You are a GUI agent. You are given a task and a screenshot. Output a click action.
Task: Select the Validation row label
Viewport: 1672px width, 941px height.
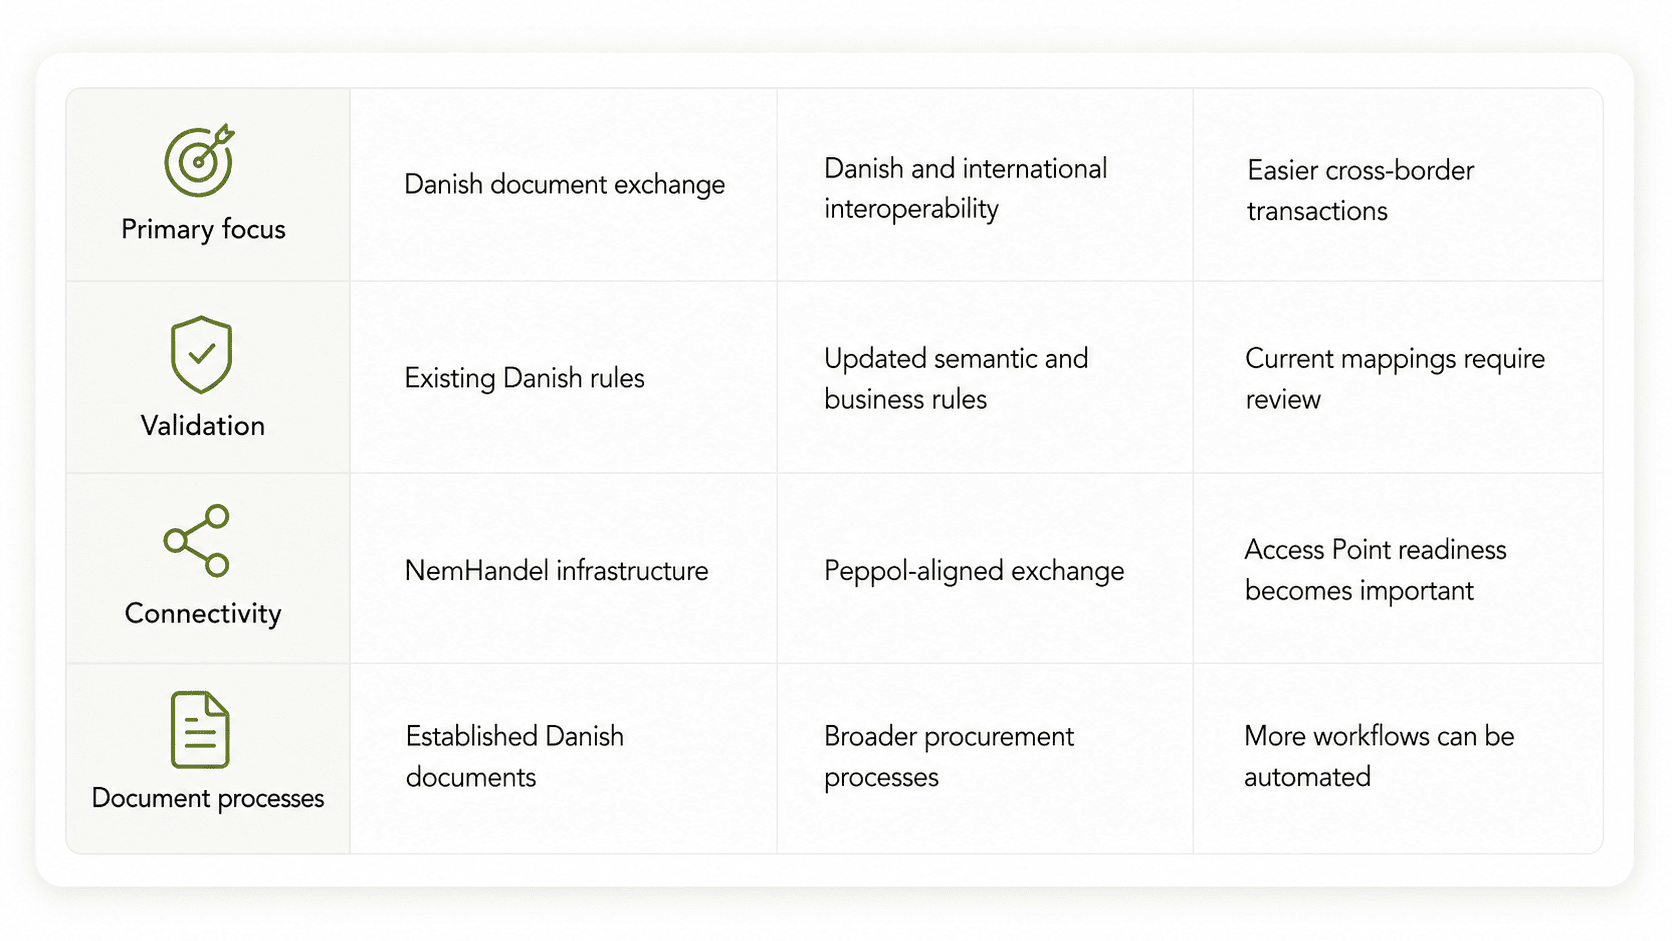coord(203,425)
